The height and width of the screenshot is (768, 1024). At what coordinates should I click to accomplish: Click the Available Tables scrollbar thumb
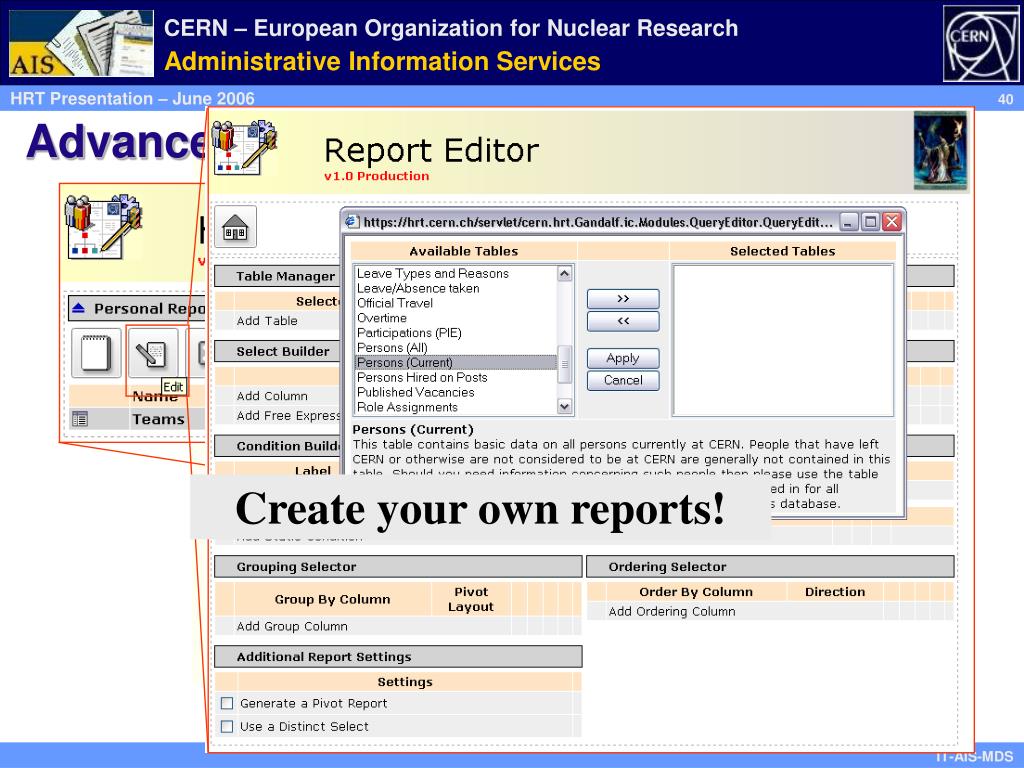[x=565, y=364]
